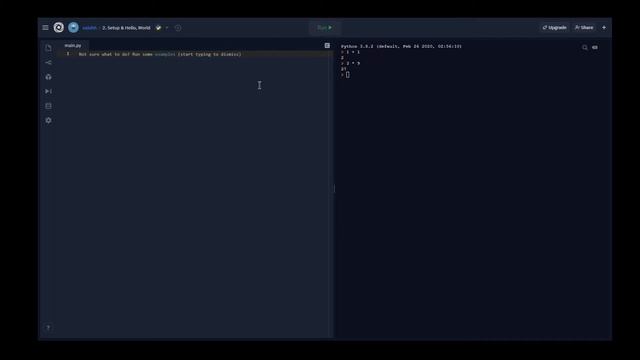Viewport: 640px width, 360px height.
Task: Search the console with the magnifier icon
Action: click(x=584, y=47)
